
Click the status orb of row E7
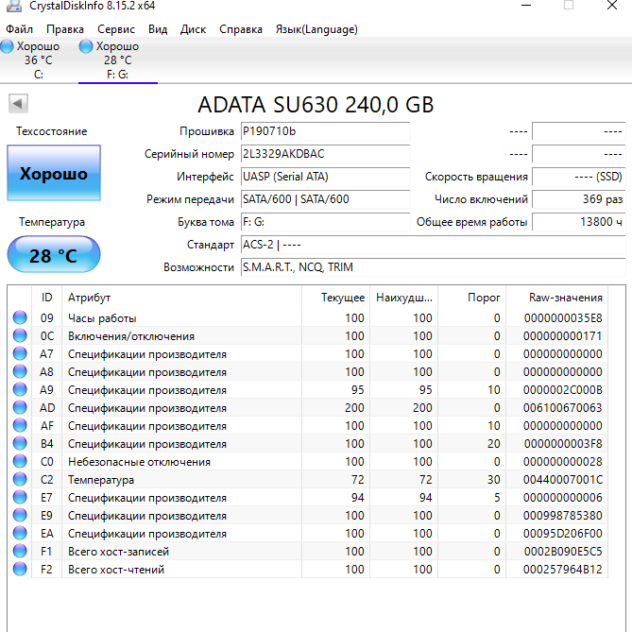[x=20, y=497]
